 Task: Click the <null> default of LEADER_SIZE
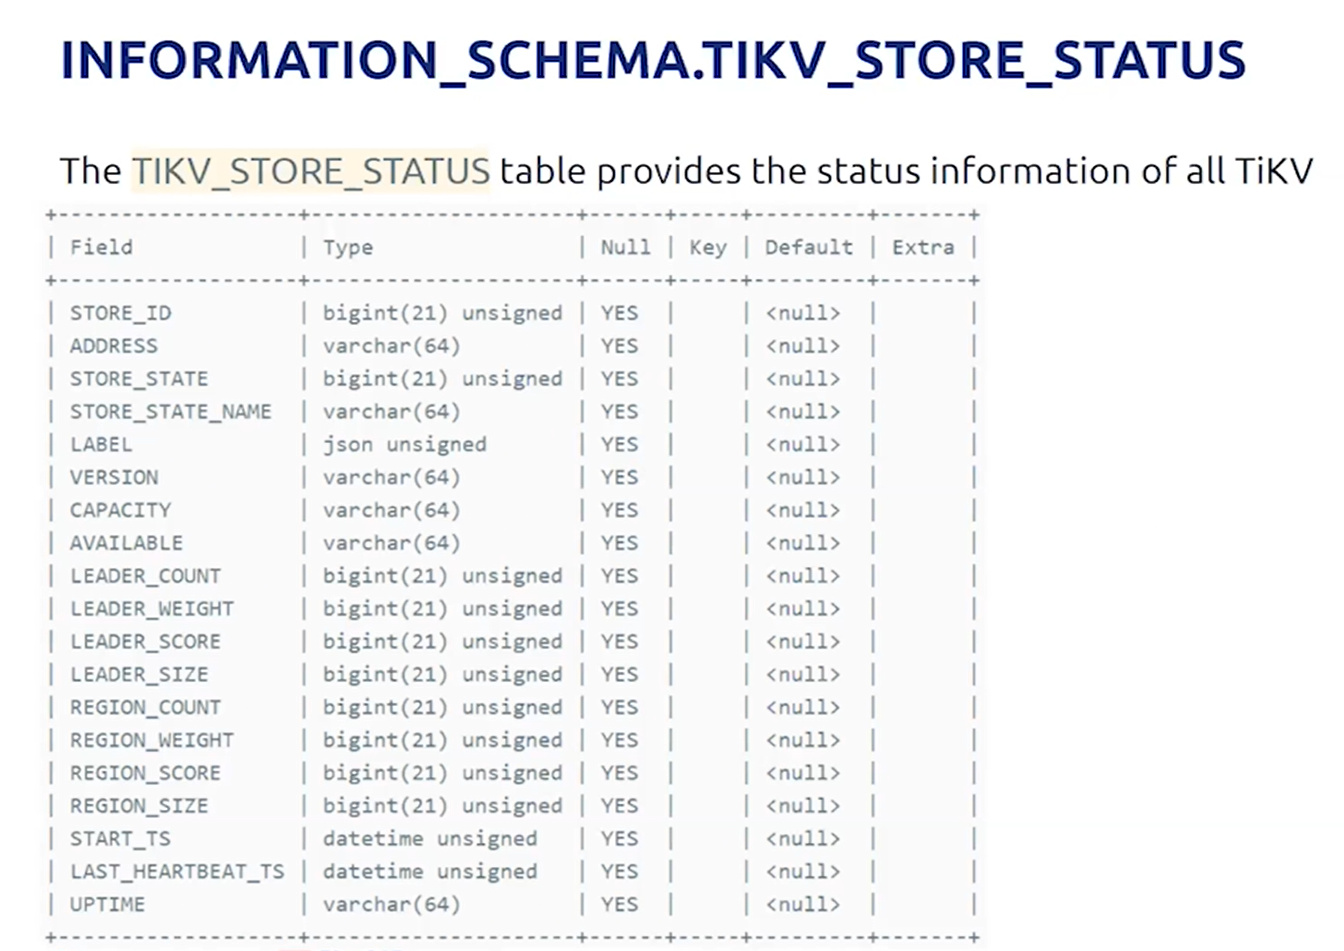pyautogui.click(x=803, y=675)
